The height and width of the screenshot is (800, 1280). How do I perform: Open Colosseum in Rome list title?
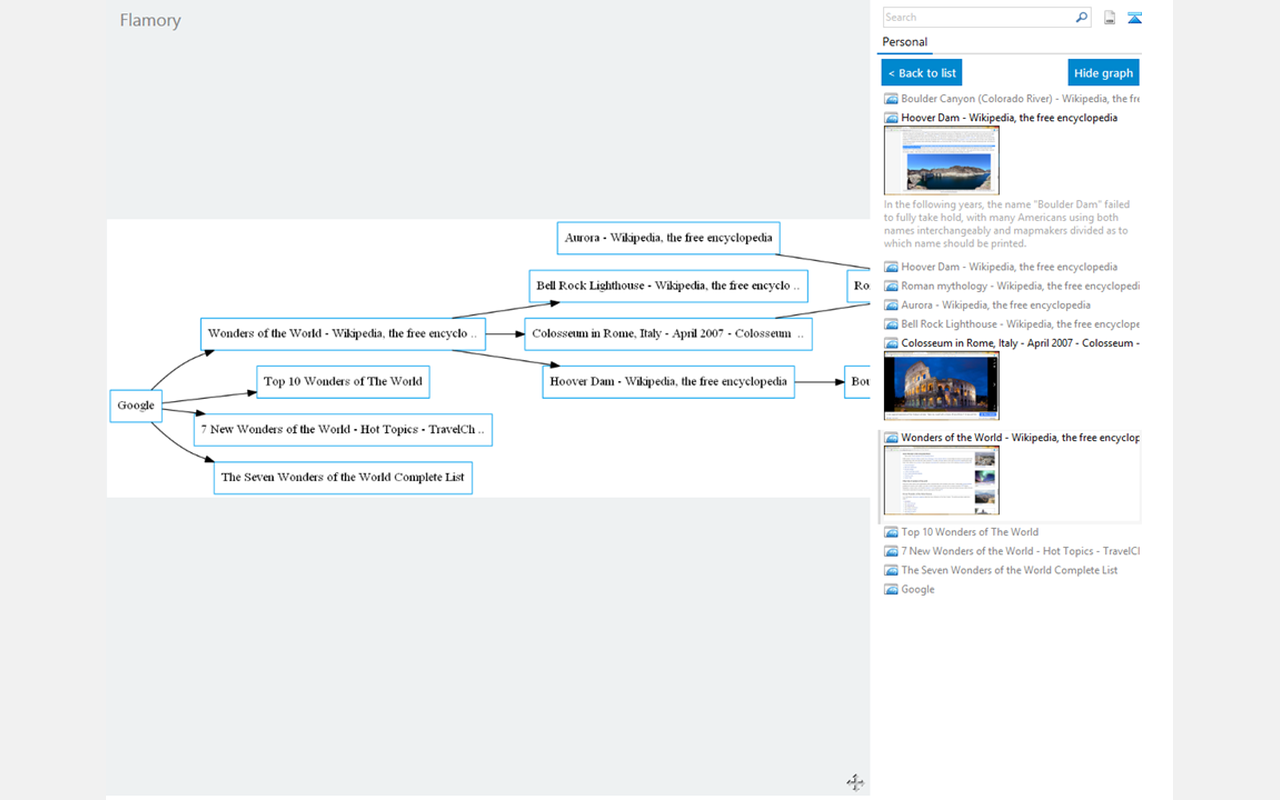[1020, 343]
